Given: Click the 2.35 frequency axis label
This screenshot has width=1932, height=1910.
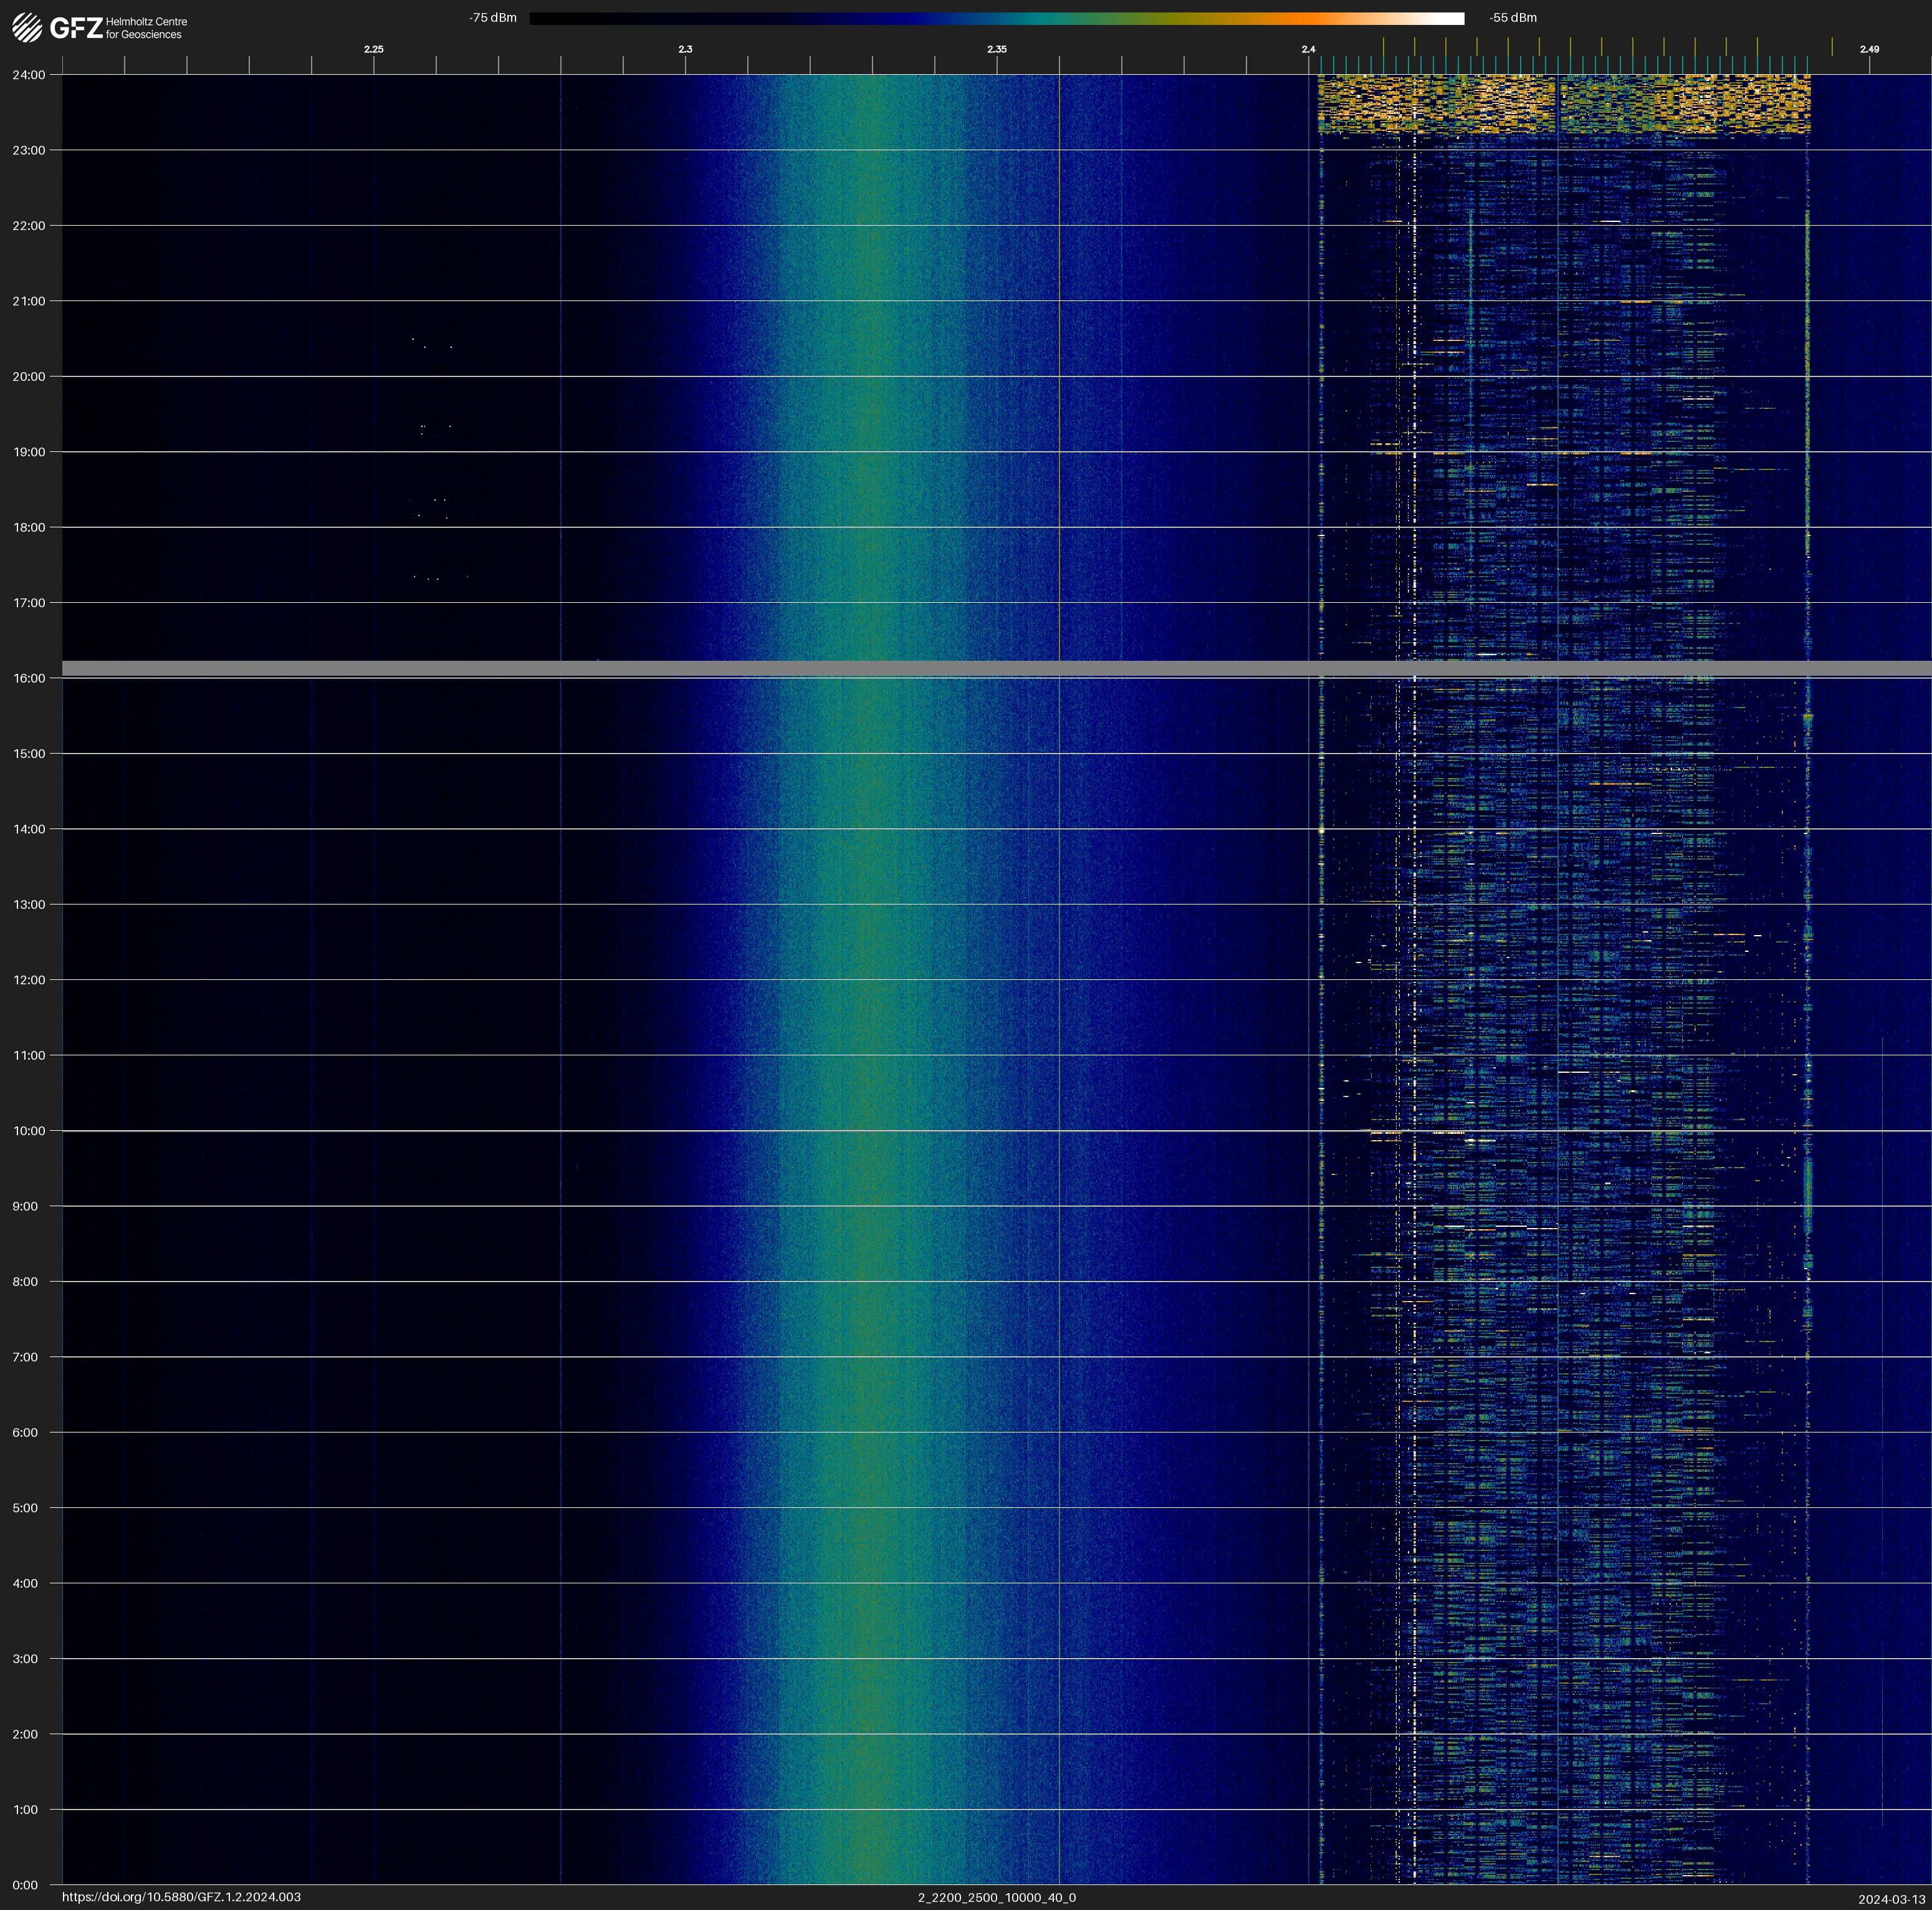Looking at the screenshot, I should click(996, 49).
